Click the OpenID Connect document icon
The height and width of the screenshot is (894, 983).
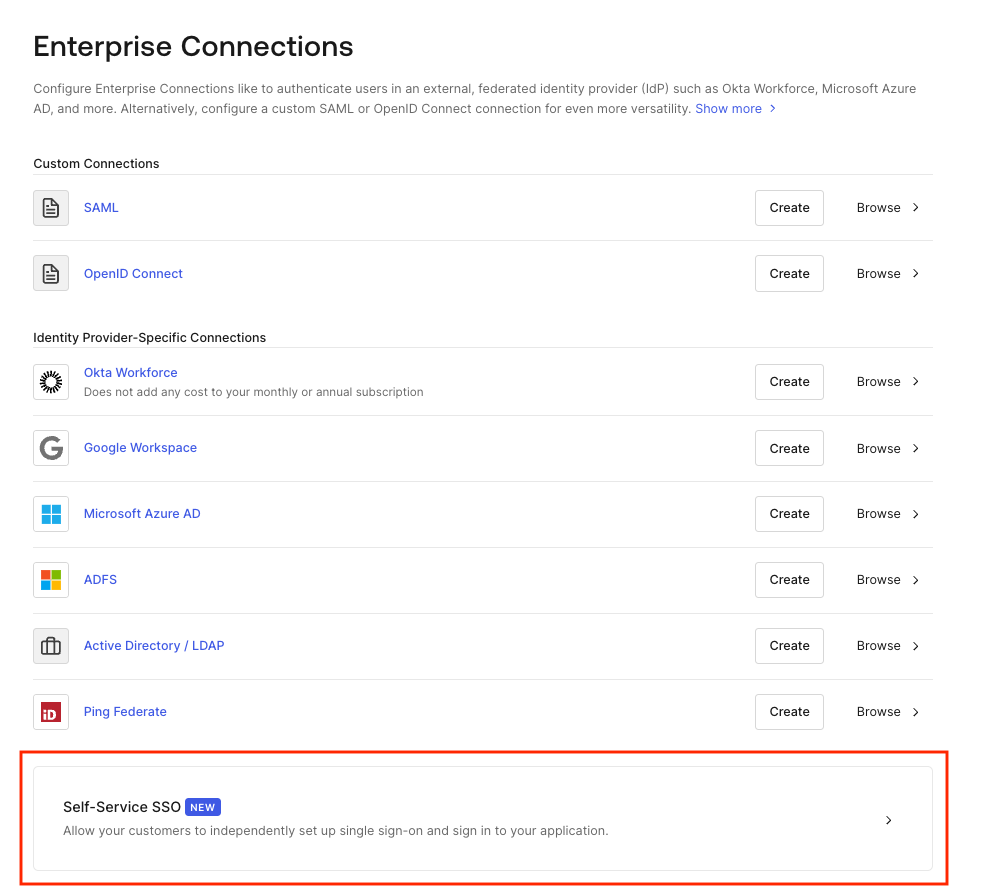[51, 273]
